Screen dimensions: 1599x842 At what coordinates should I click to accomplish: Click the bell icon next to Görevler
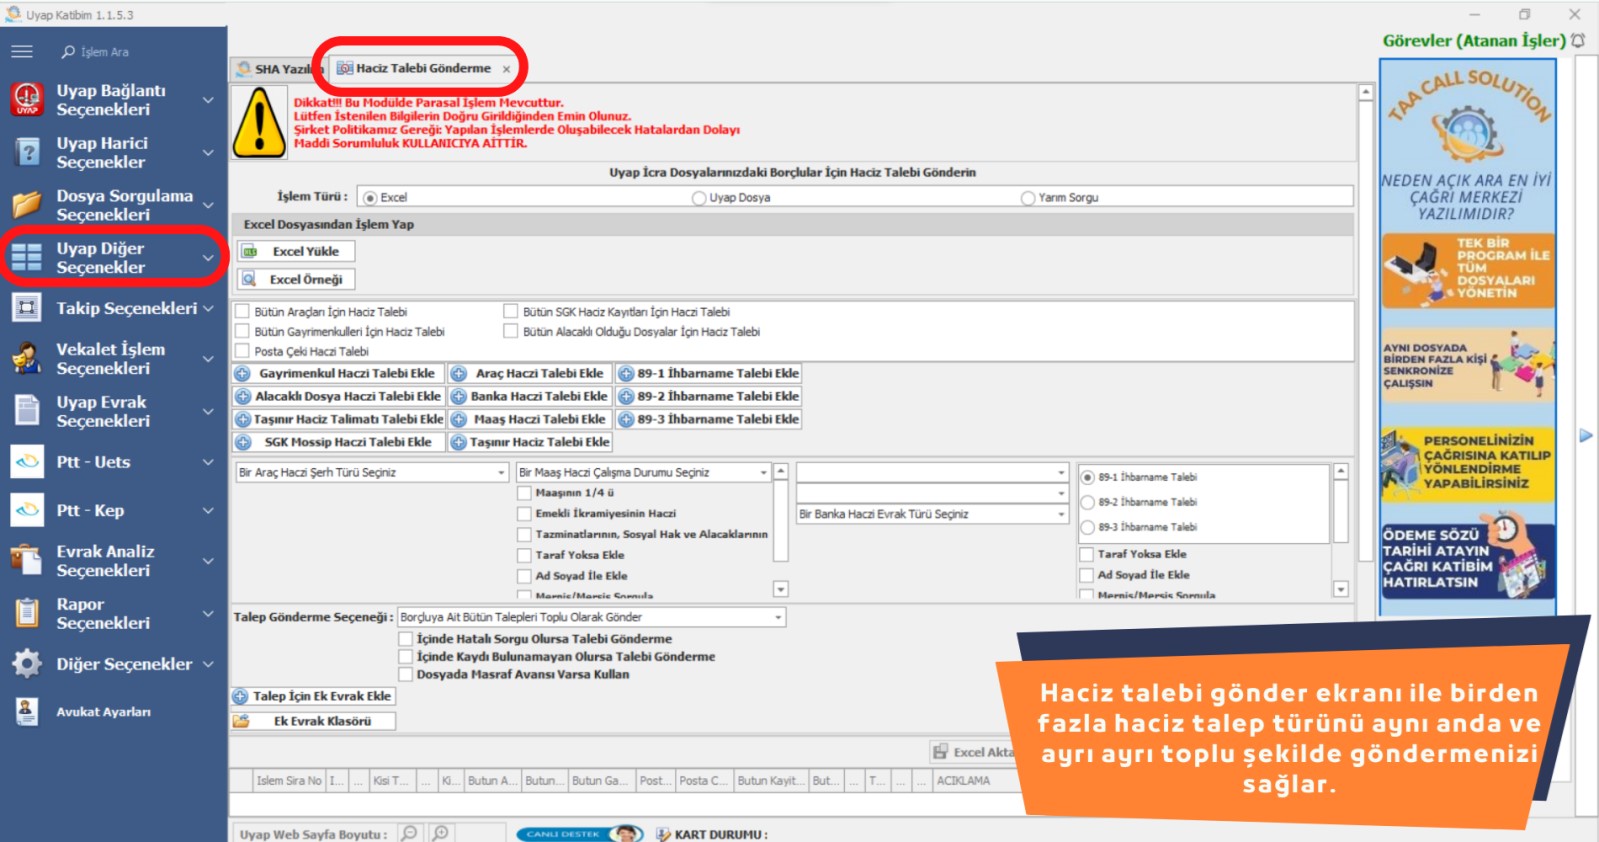1578,40
